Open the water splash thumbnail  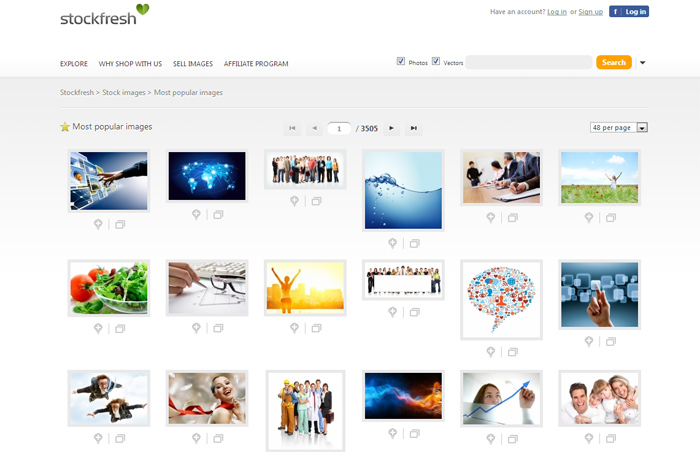click(x=403, y=190)
